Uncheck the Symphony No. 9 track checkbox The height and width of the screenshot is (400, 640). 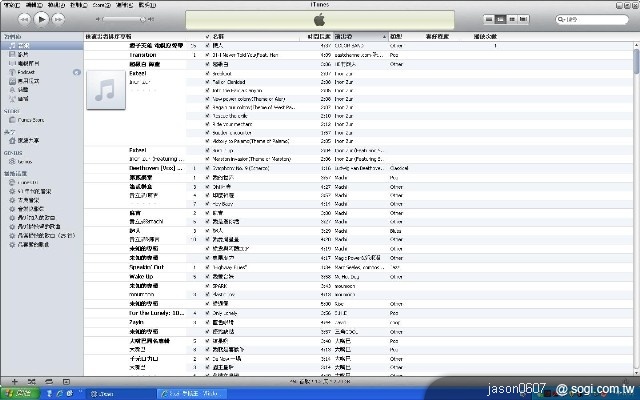pyautogui.click(x=207, y=168)
